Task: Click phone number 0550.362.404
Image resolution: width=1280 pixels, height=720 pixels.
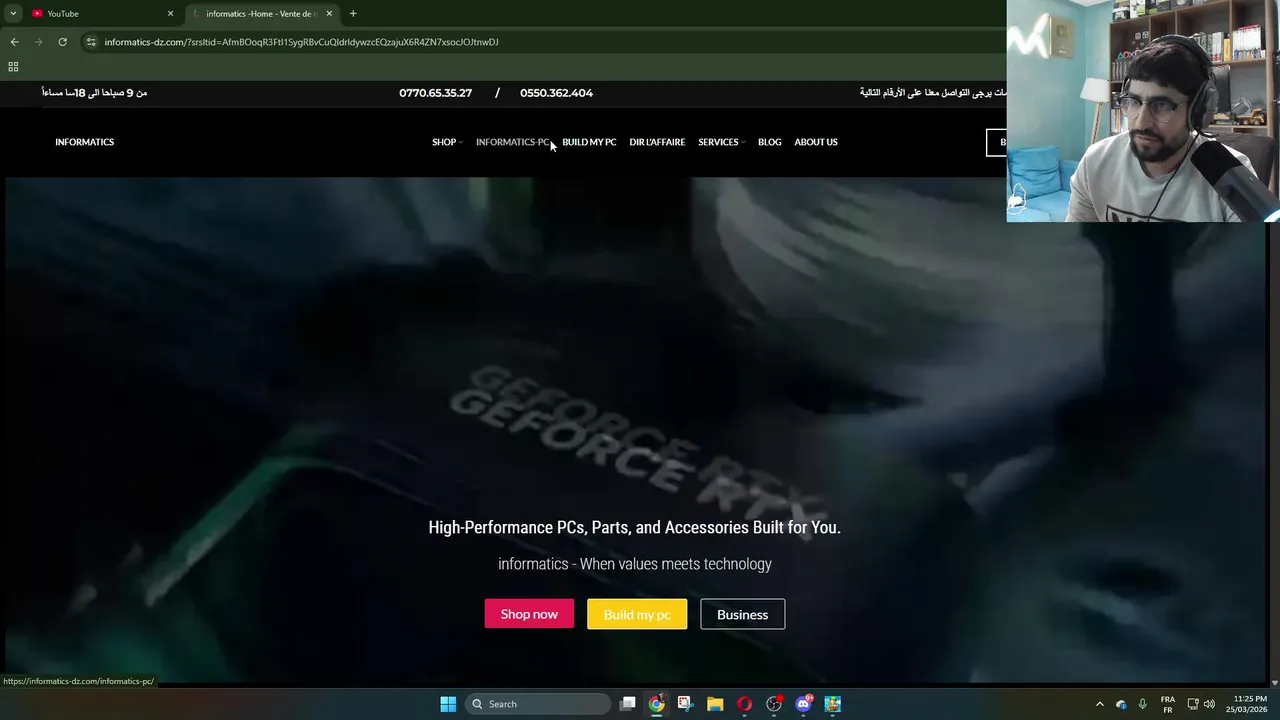Action: click(x=556, y=93)
